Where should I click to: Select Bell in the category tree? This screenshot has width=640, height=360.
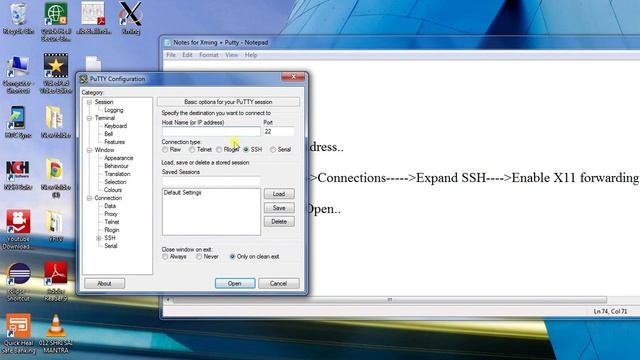pyautogui.click(x=108, y=134)
